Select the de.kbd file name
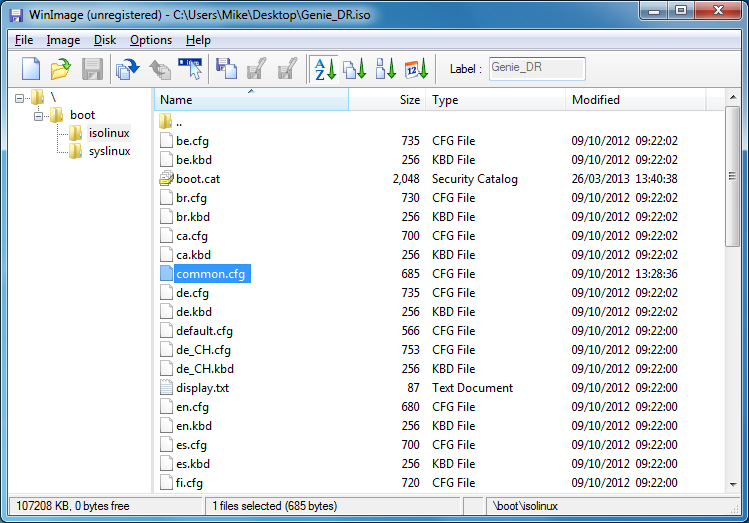 pyautogui.click(x=193, y=312)
